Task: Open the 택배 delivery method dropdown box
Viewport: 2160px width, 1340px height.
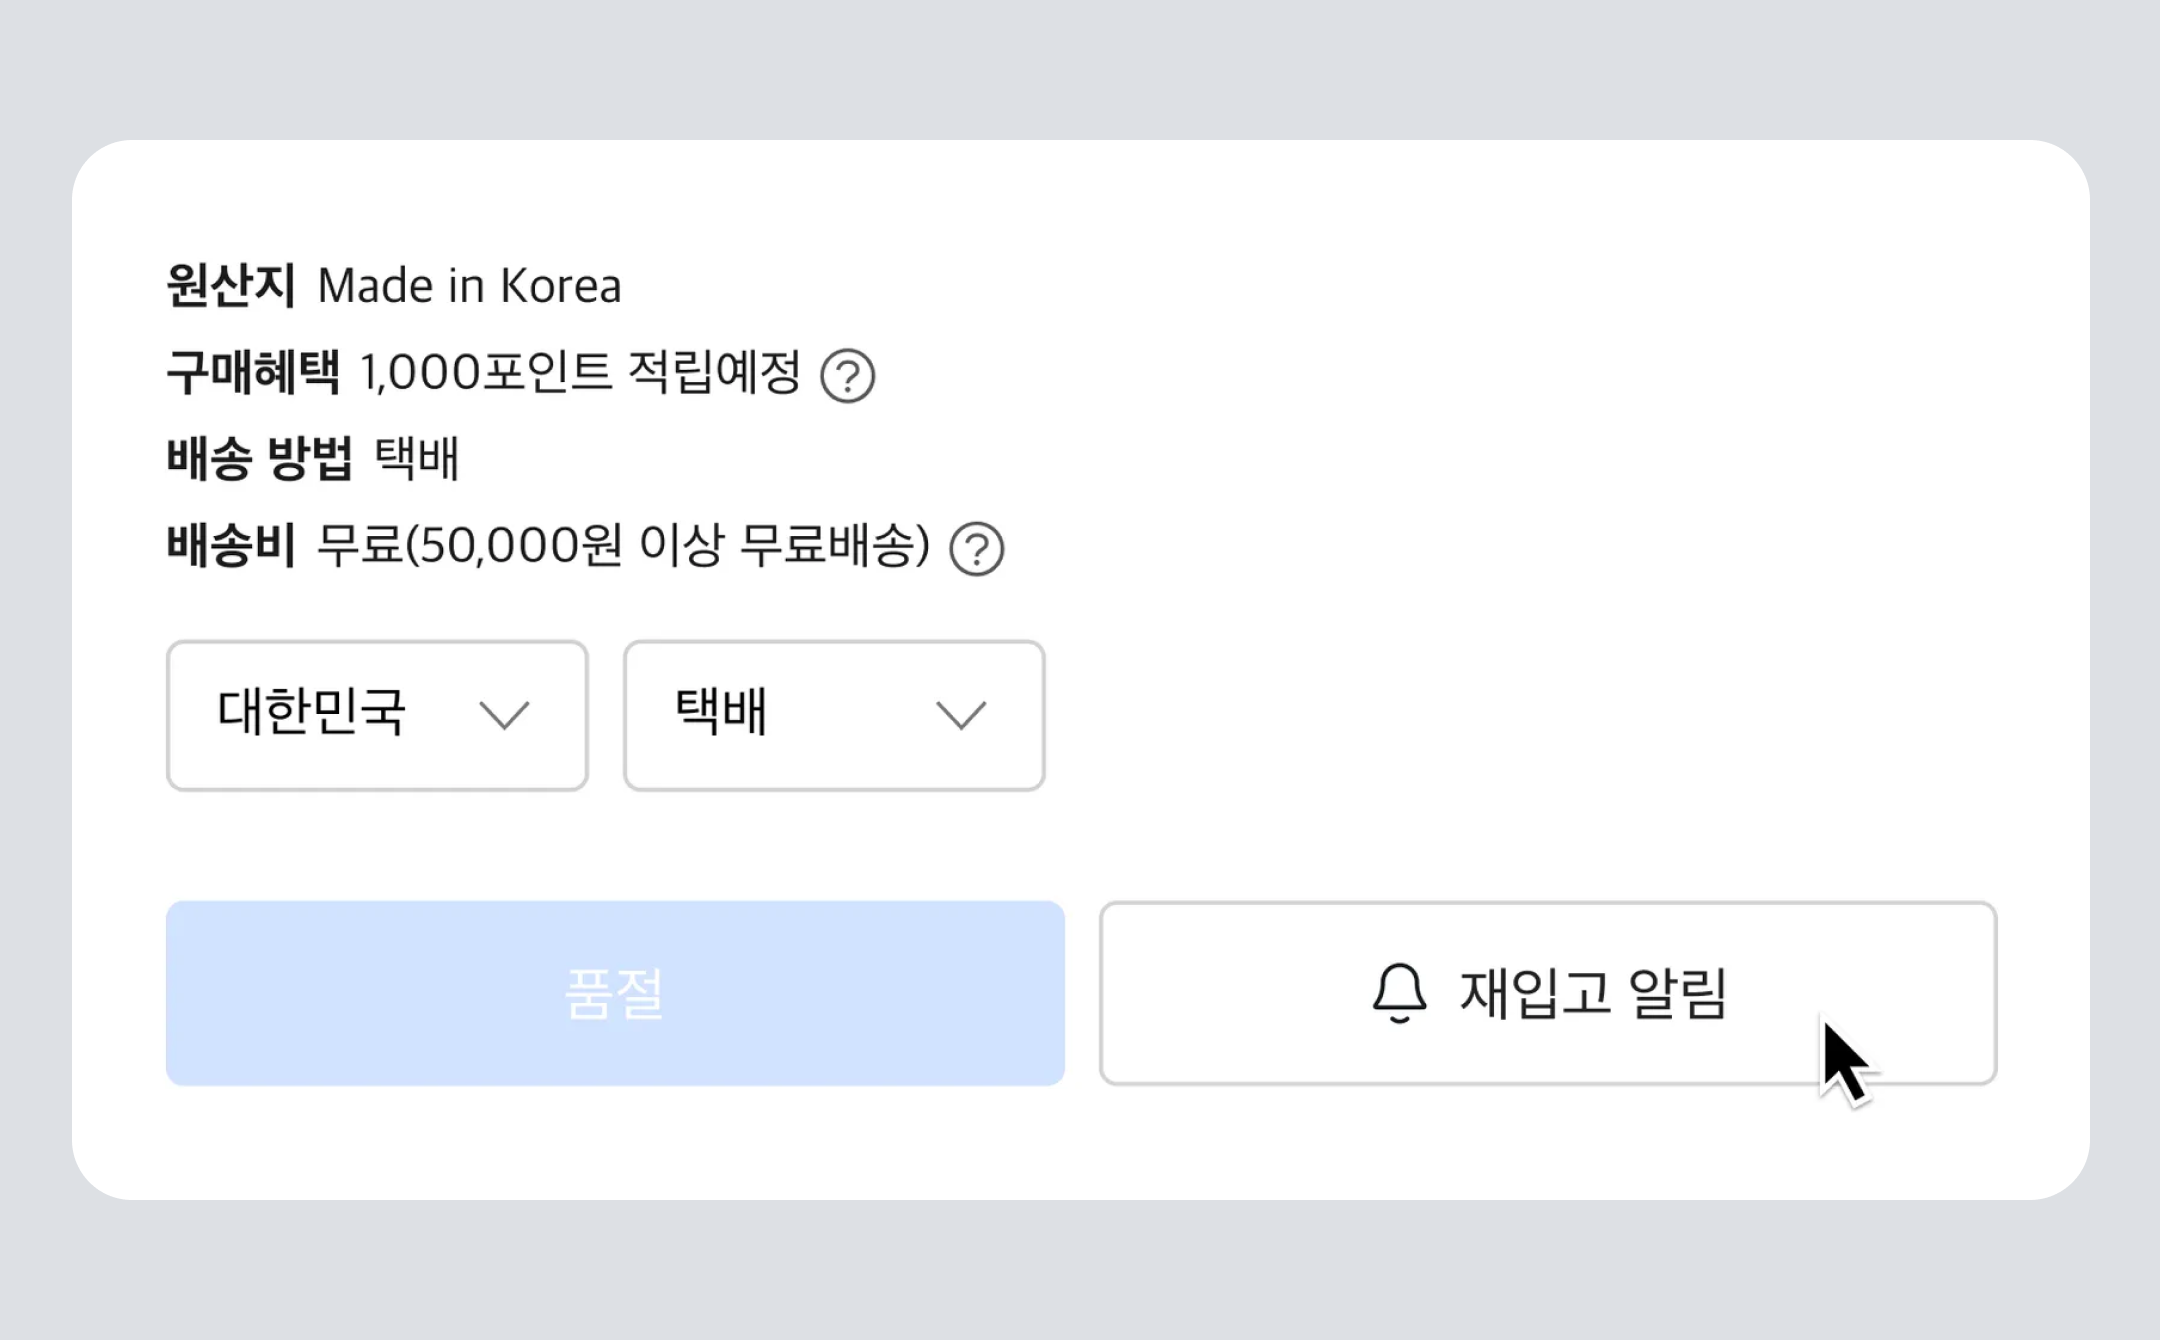Action: tap(834, 716)
